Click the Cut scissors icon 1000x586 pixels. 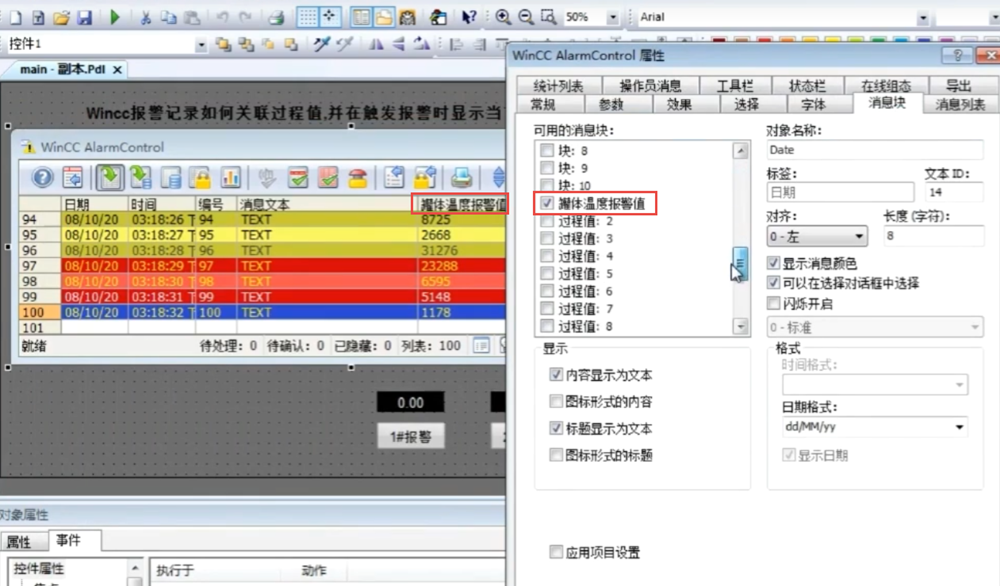[146, 17]
